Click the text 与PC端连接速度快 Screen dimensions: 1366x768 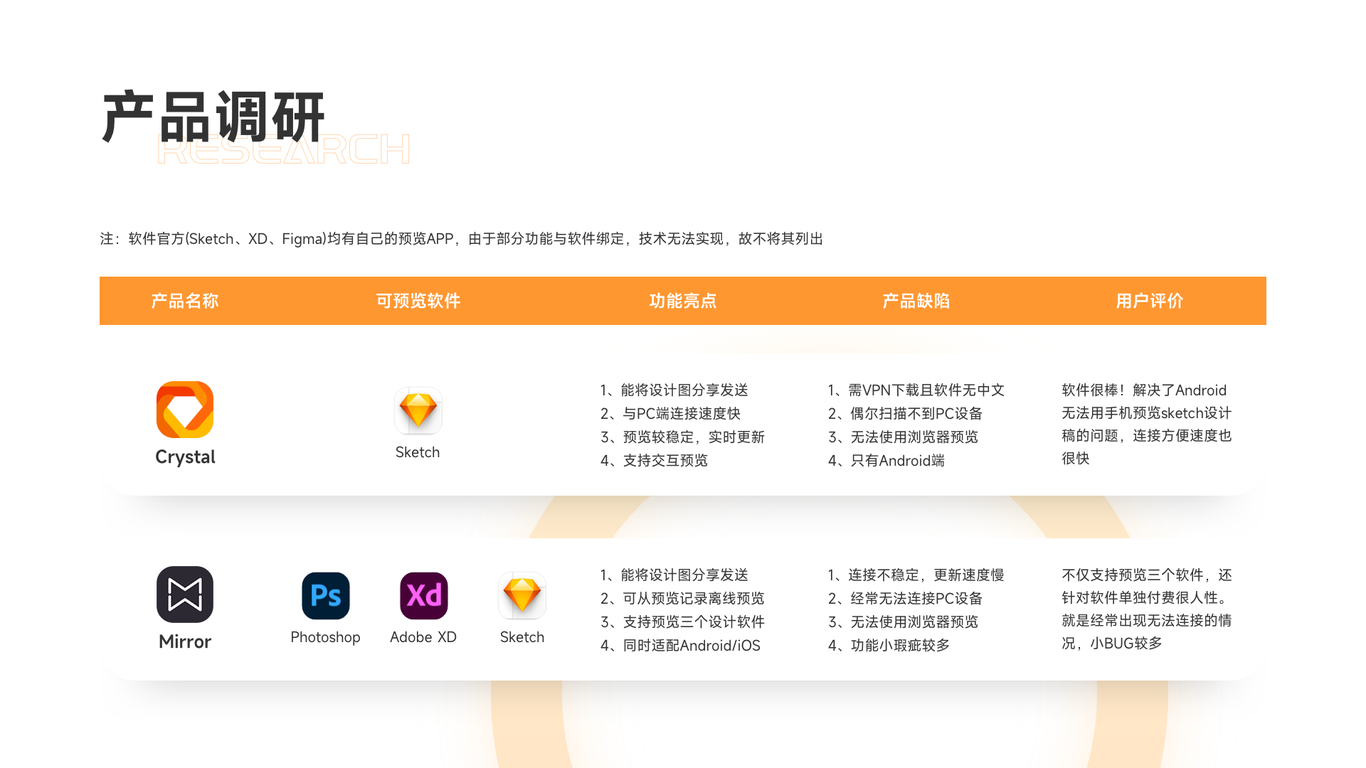point(670,414)
